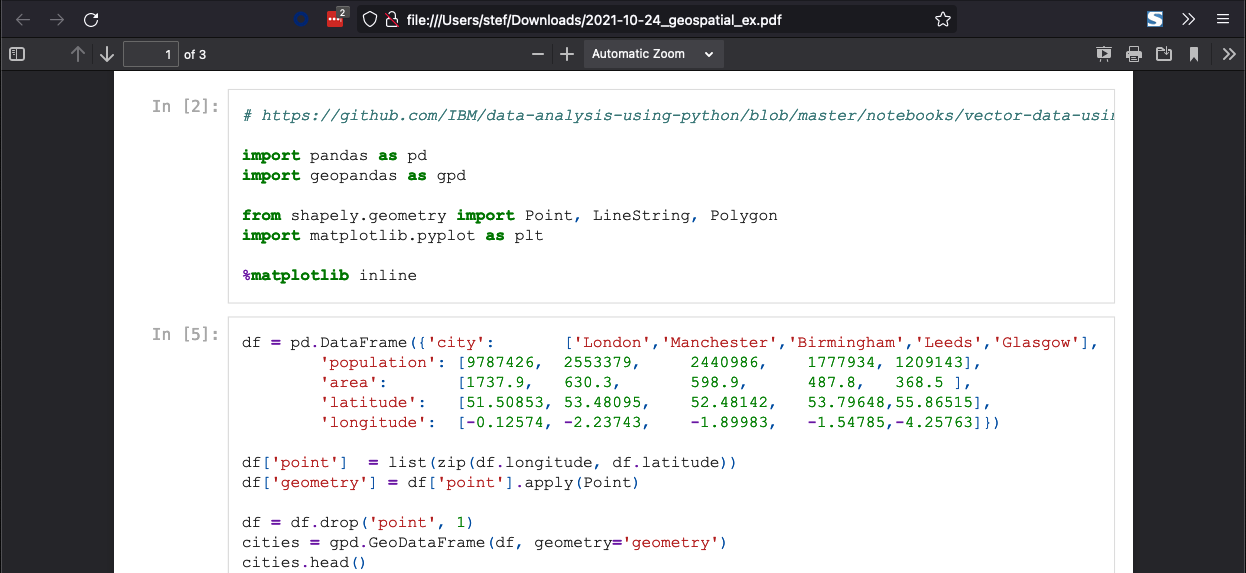The image size is (1246, 573).
Task: Zoom in the PDF with plus
Action: coord(567,54)
